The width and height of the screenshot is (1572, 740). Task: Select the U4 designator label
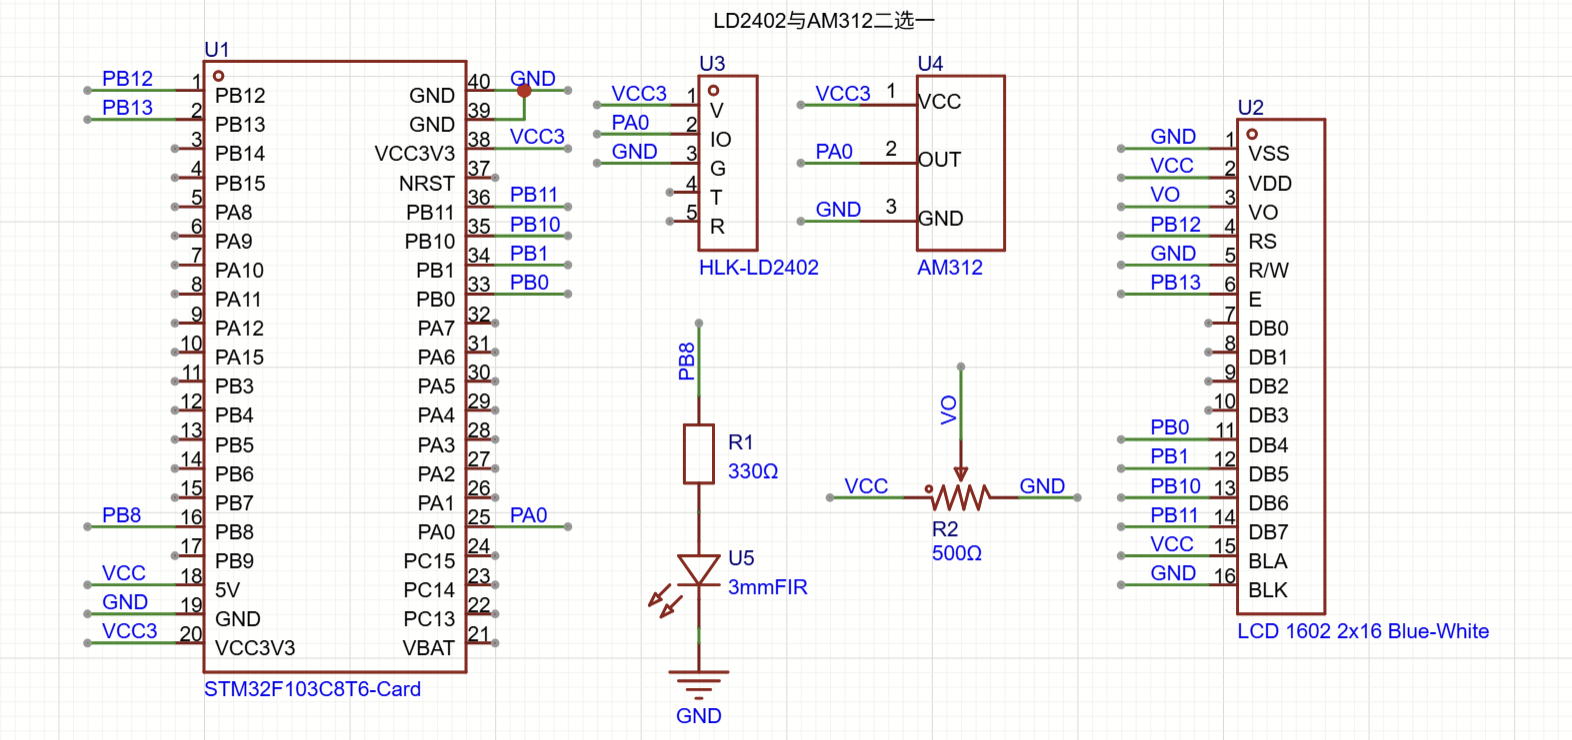point(930,63)
